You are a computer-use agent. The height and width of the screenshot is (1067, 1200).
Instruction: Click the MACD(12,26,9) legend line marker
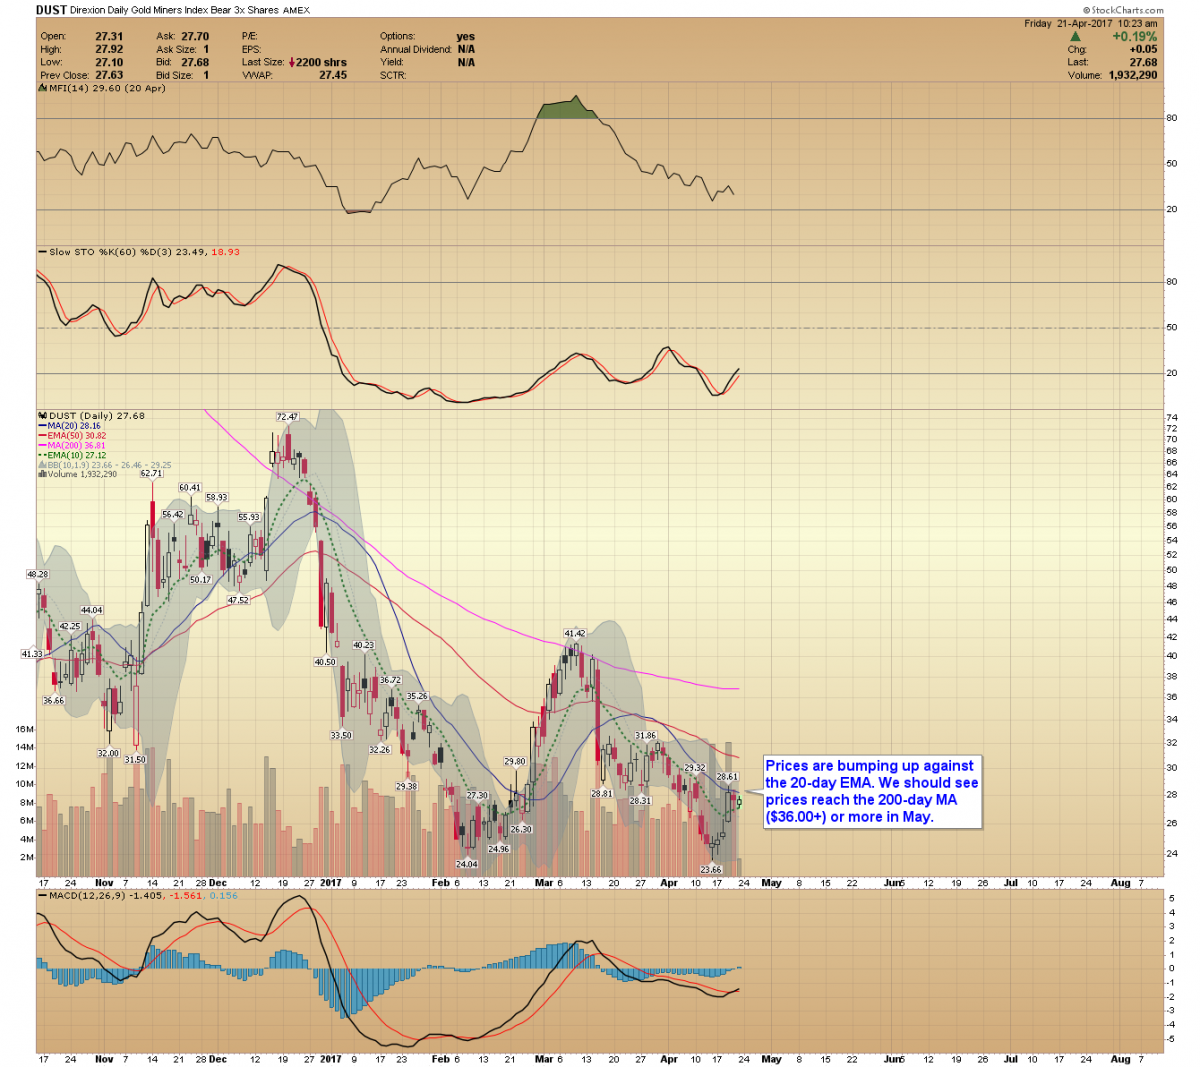pyautogui.click(x=42, y=896)
